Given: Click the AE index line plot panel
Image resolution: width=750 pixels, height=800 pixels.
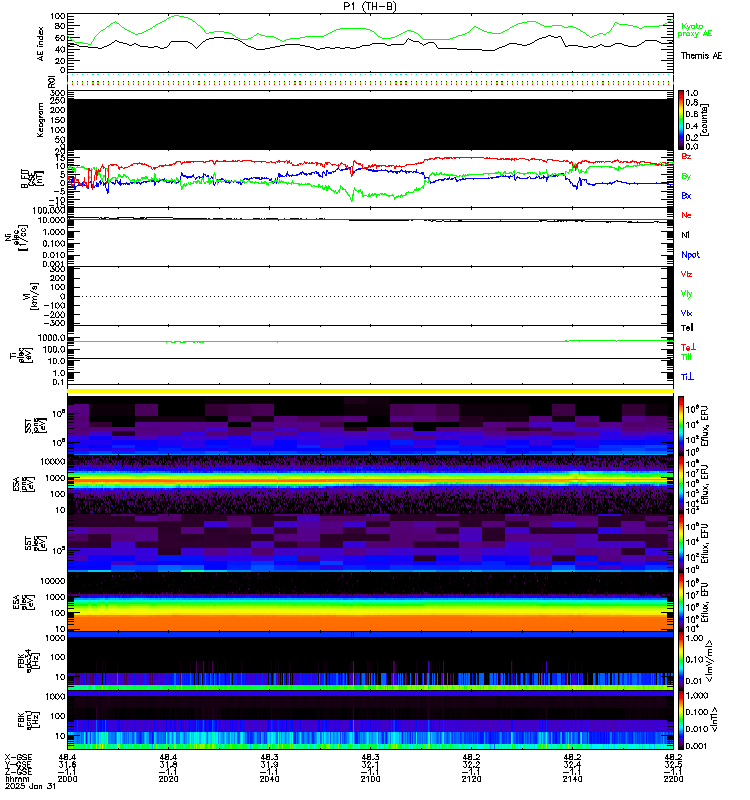Looking at the screenshot, I should (370, 43).
